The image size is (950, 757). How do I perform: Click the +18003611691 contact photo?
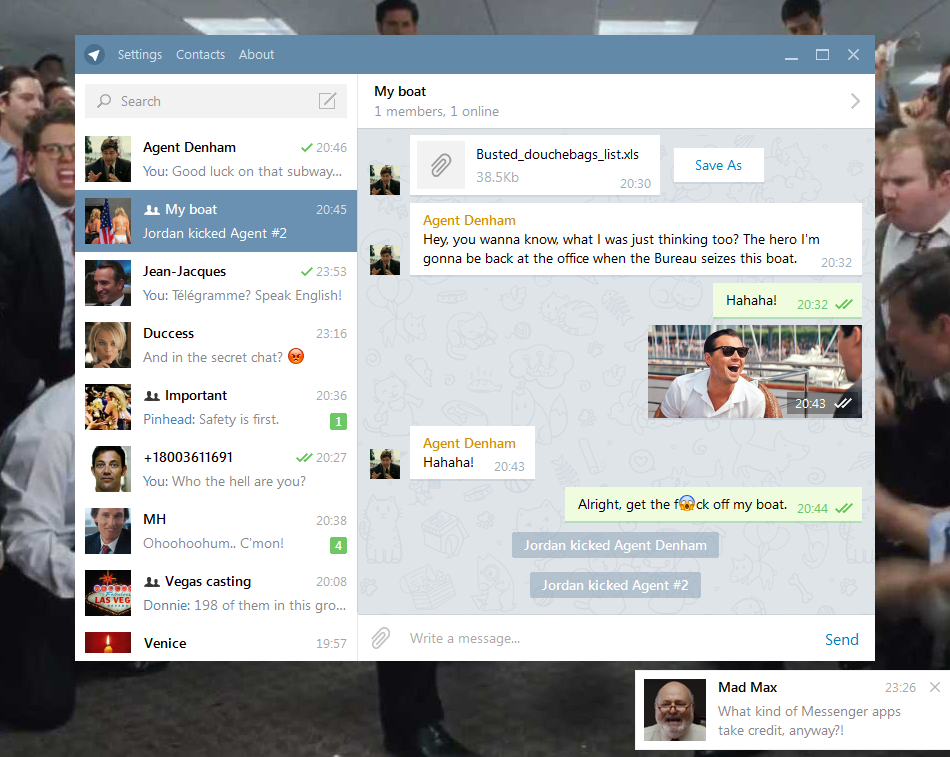(x=108, y=469)
